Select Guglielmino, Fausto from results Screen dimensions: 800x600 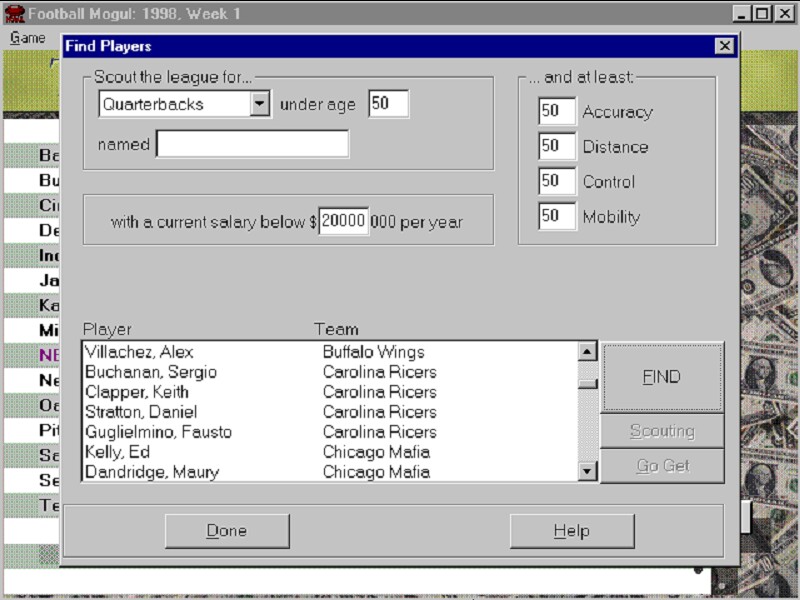click(158, 432)
